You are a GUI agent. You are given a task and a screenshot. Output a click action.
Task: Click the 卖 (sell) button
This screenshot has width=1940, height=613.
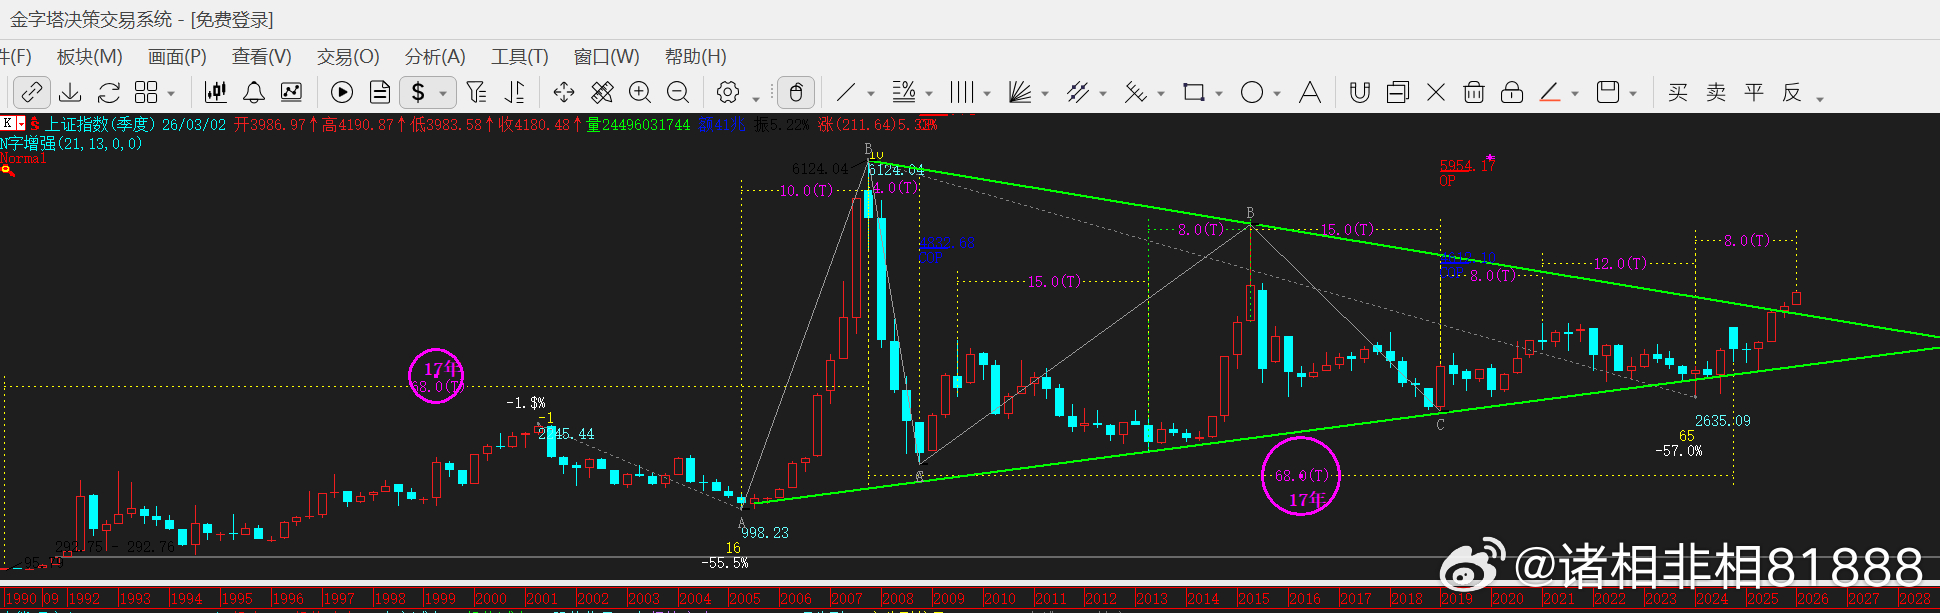(1716, 92)
